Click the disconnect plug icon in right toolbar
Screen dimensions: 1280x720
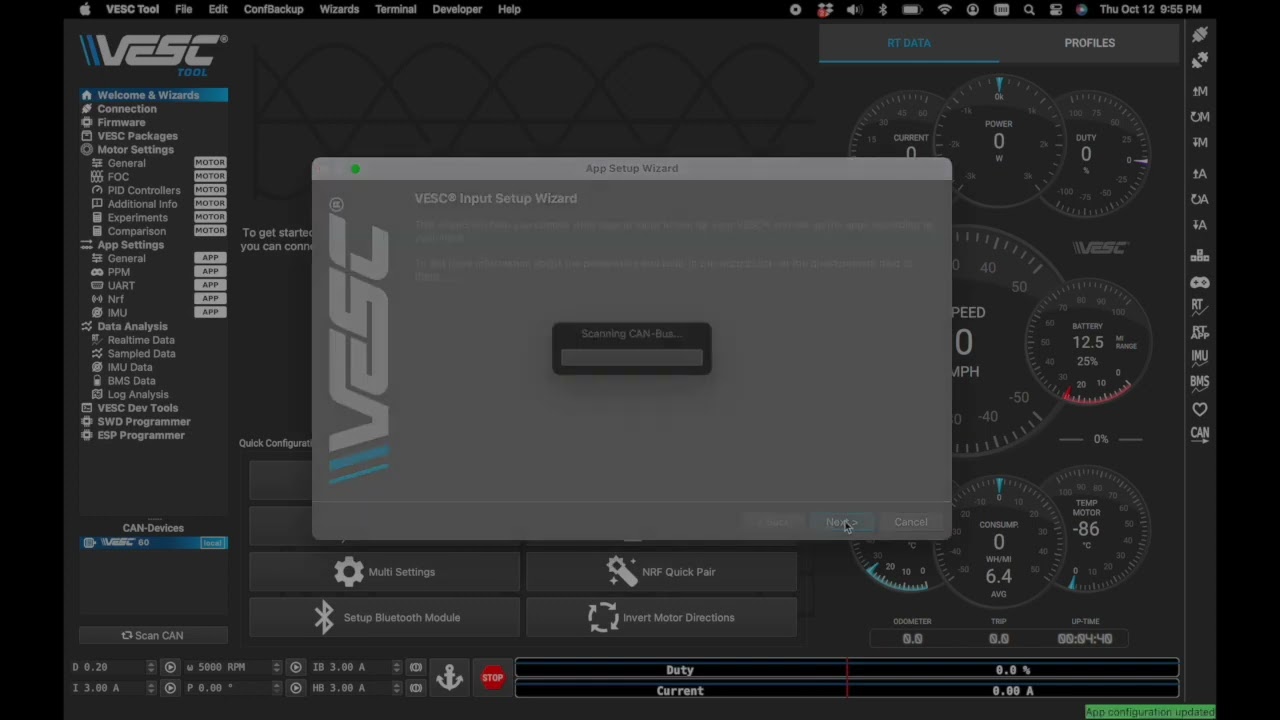[x=1200, y=60]
